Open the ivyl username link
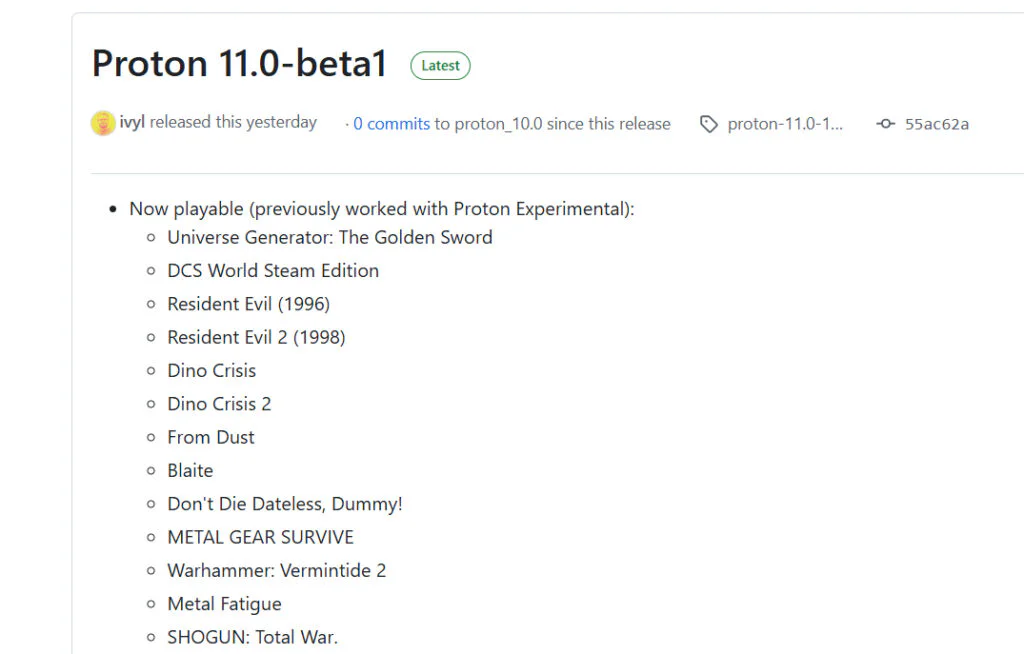The height and width of the screenshot is (654, 1024). (134, 122)
